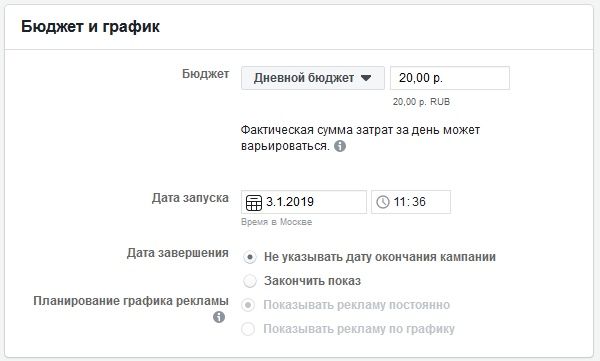Viewport: 600px width, 361px height.
Task: Click the 'Бюджет и график' section heading
Action: (x=90, y=26)
